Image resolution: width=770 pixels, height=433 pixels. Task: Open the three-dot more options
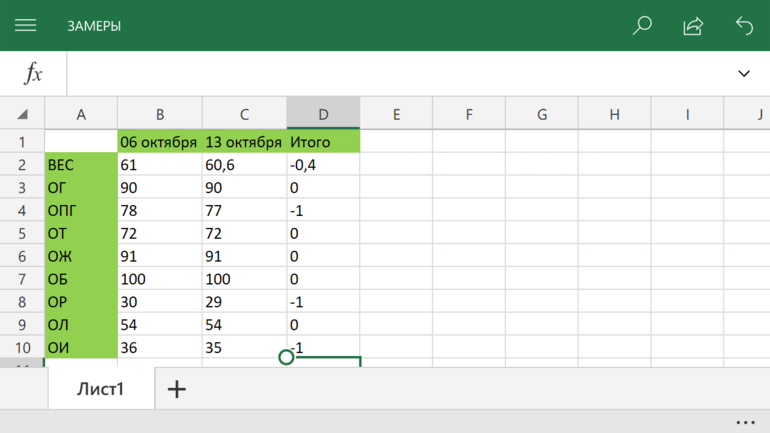coord(745,422)
